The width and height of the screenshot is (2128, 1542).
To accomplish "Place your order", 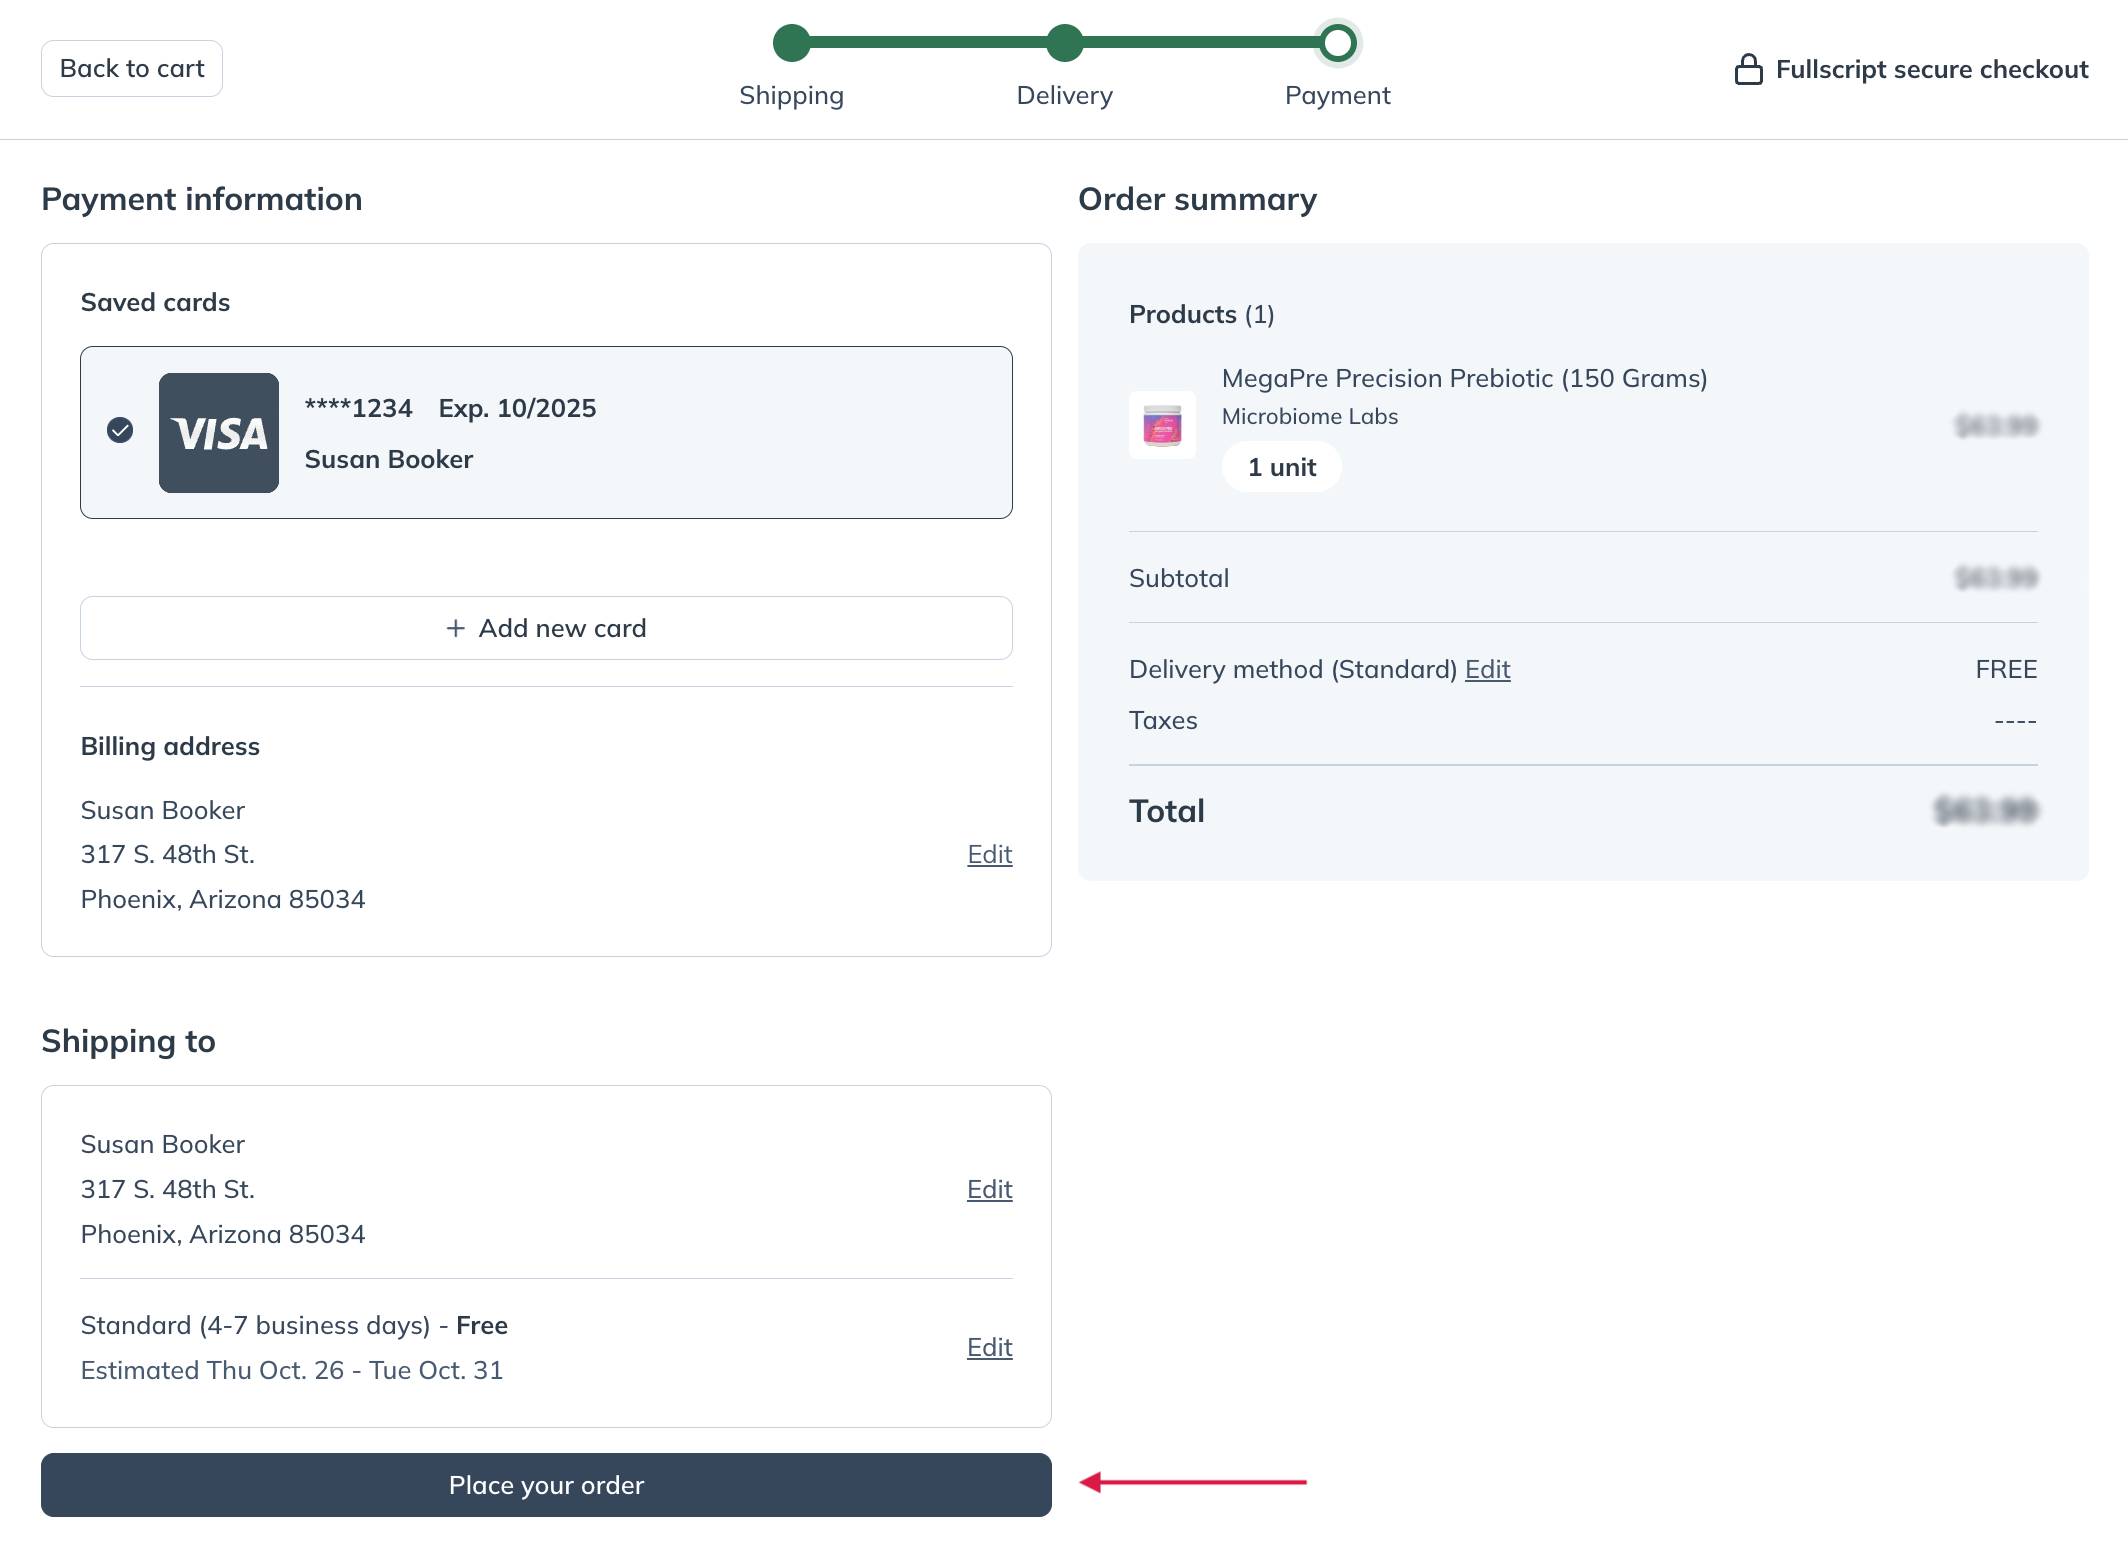I will [x=546, y=1485].
